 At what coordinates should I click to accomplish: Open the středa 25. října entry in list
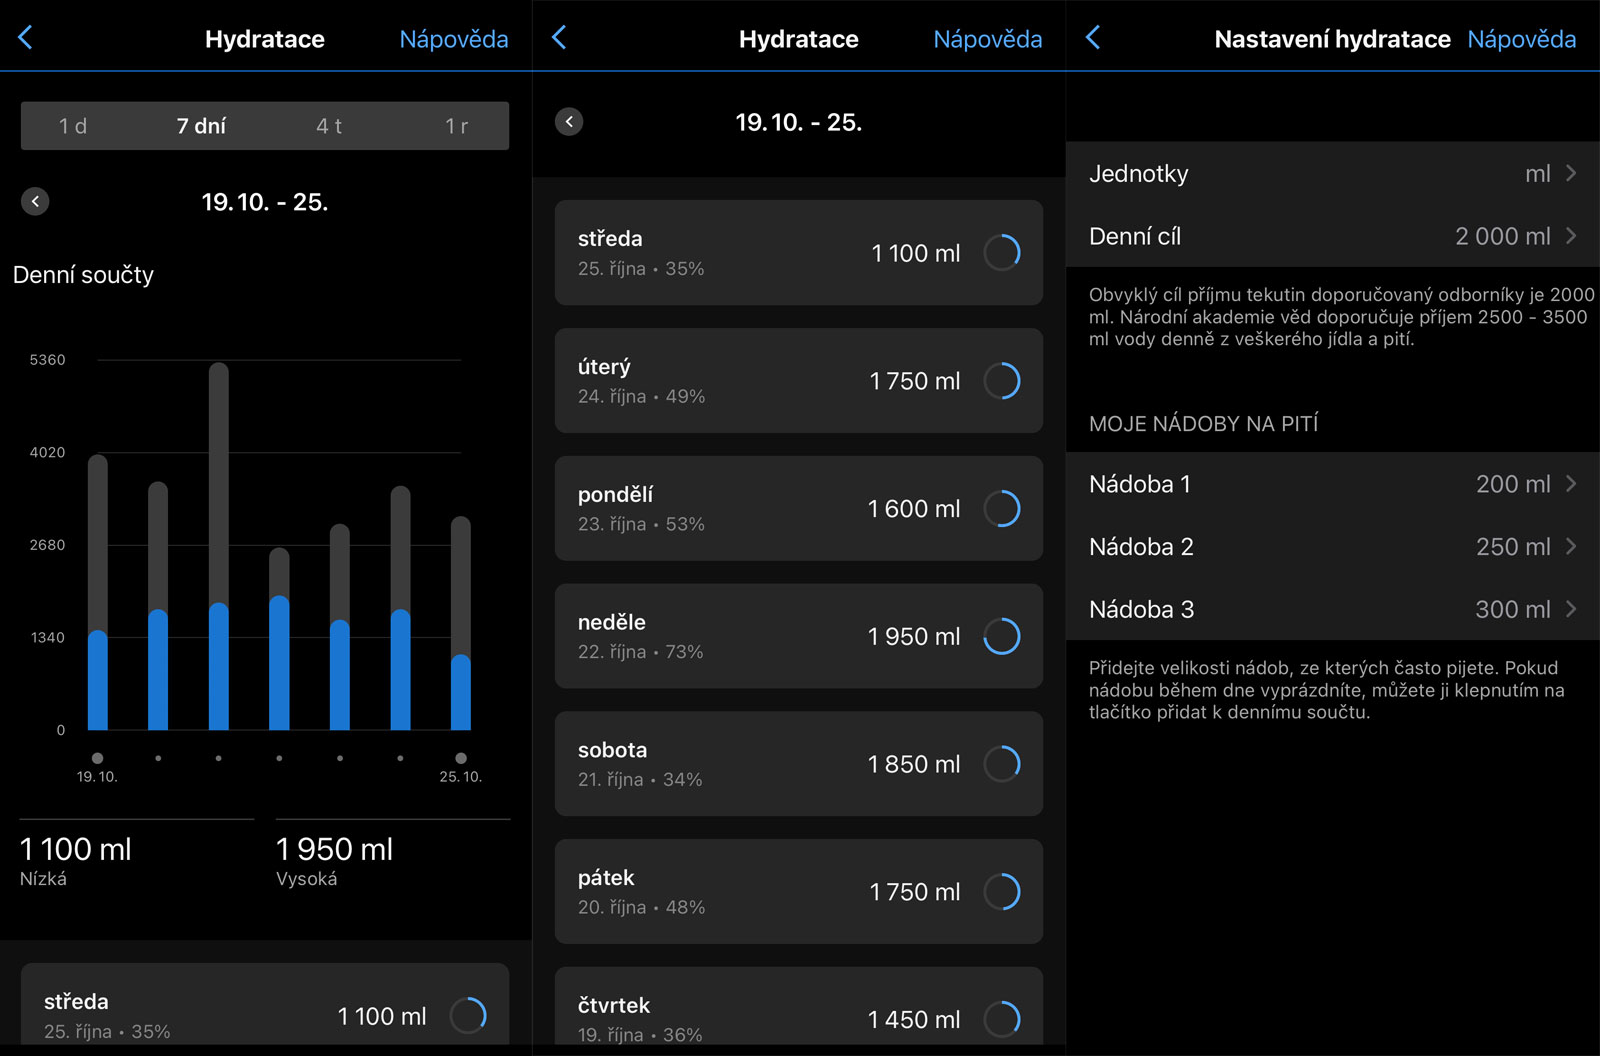click(799, 253)
